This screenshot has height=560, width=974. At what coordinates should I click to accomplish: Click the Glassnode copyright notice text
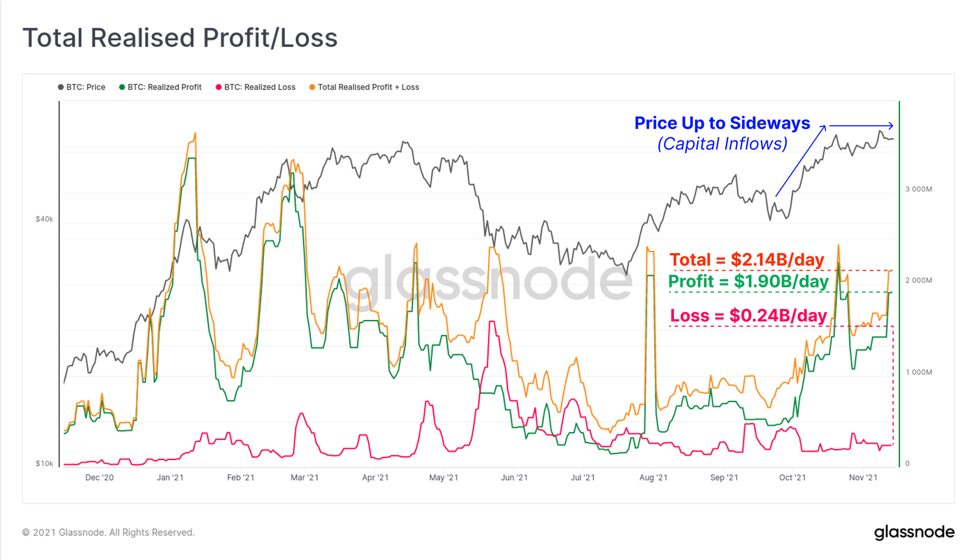109,533
